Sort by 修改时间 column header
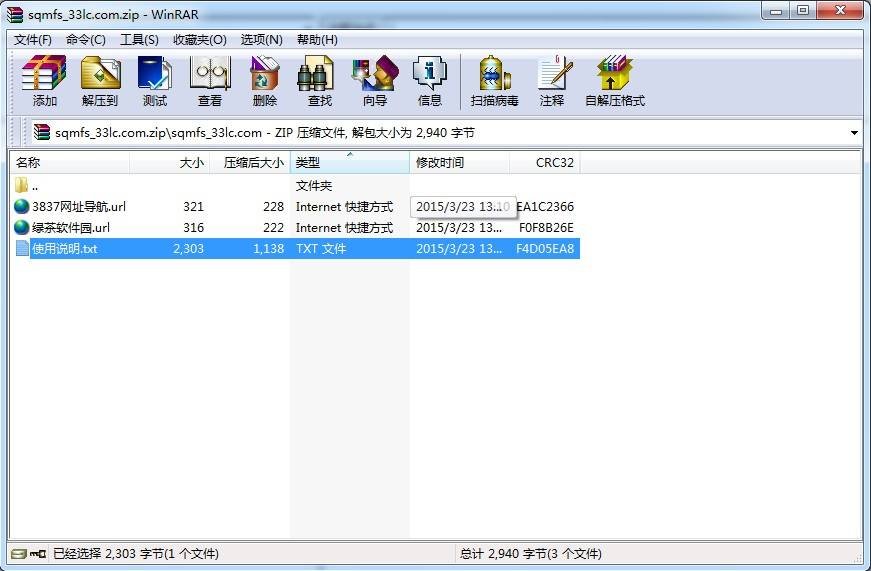The height and width of the screenshot is (571, 871). (x=459, y=162)
